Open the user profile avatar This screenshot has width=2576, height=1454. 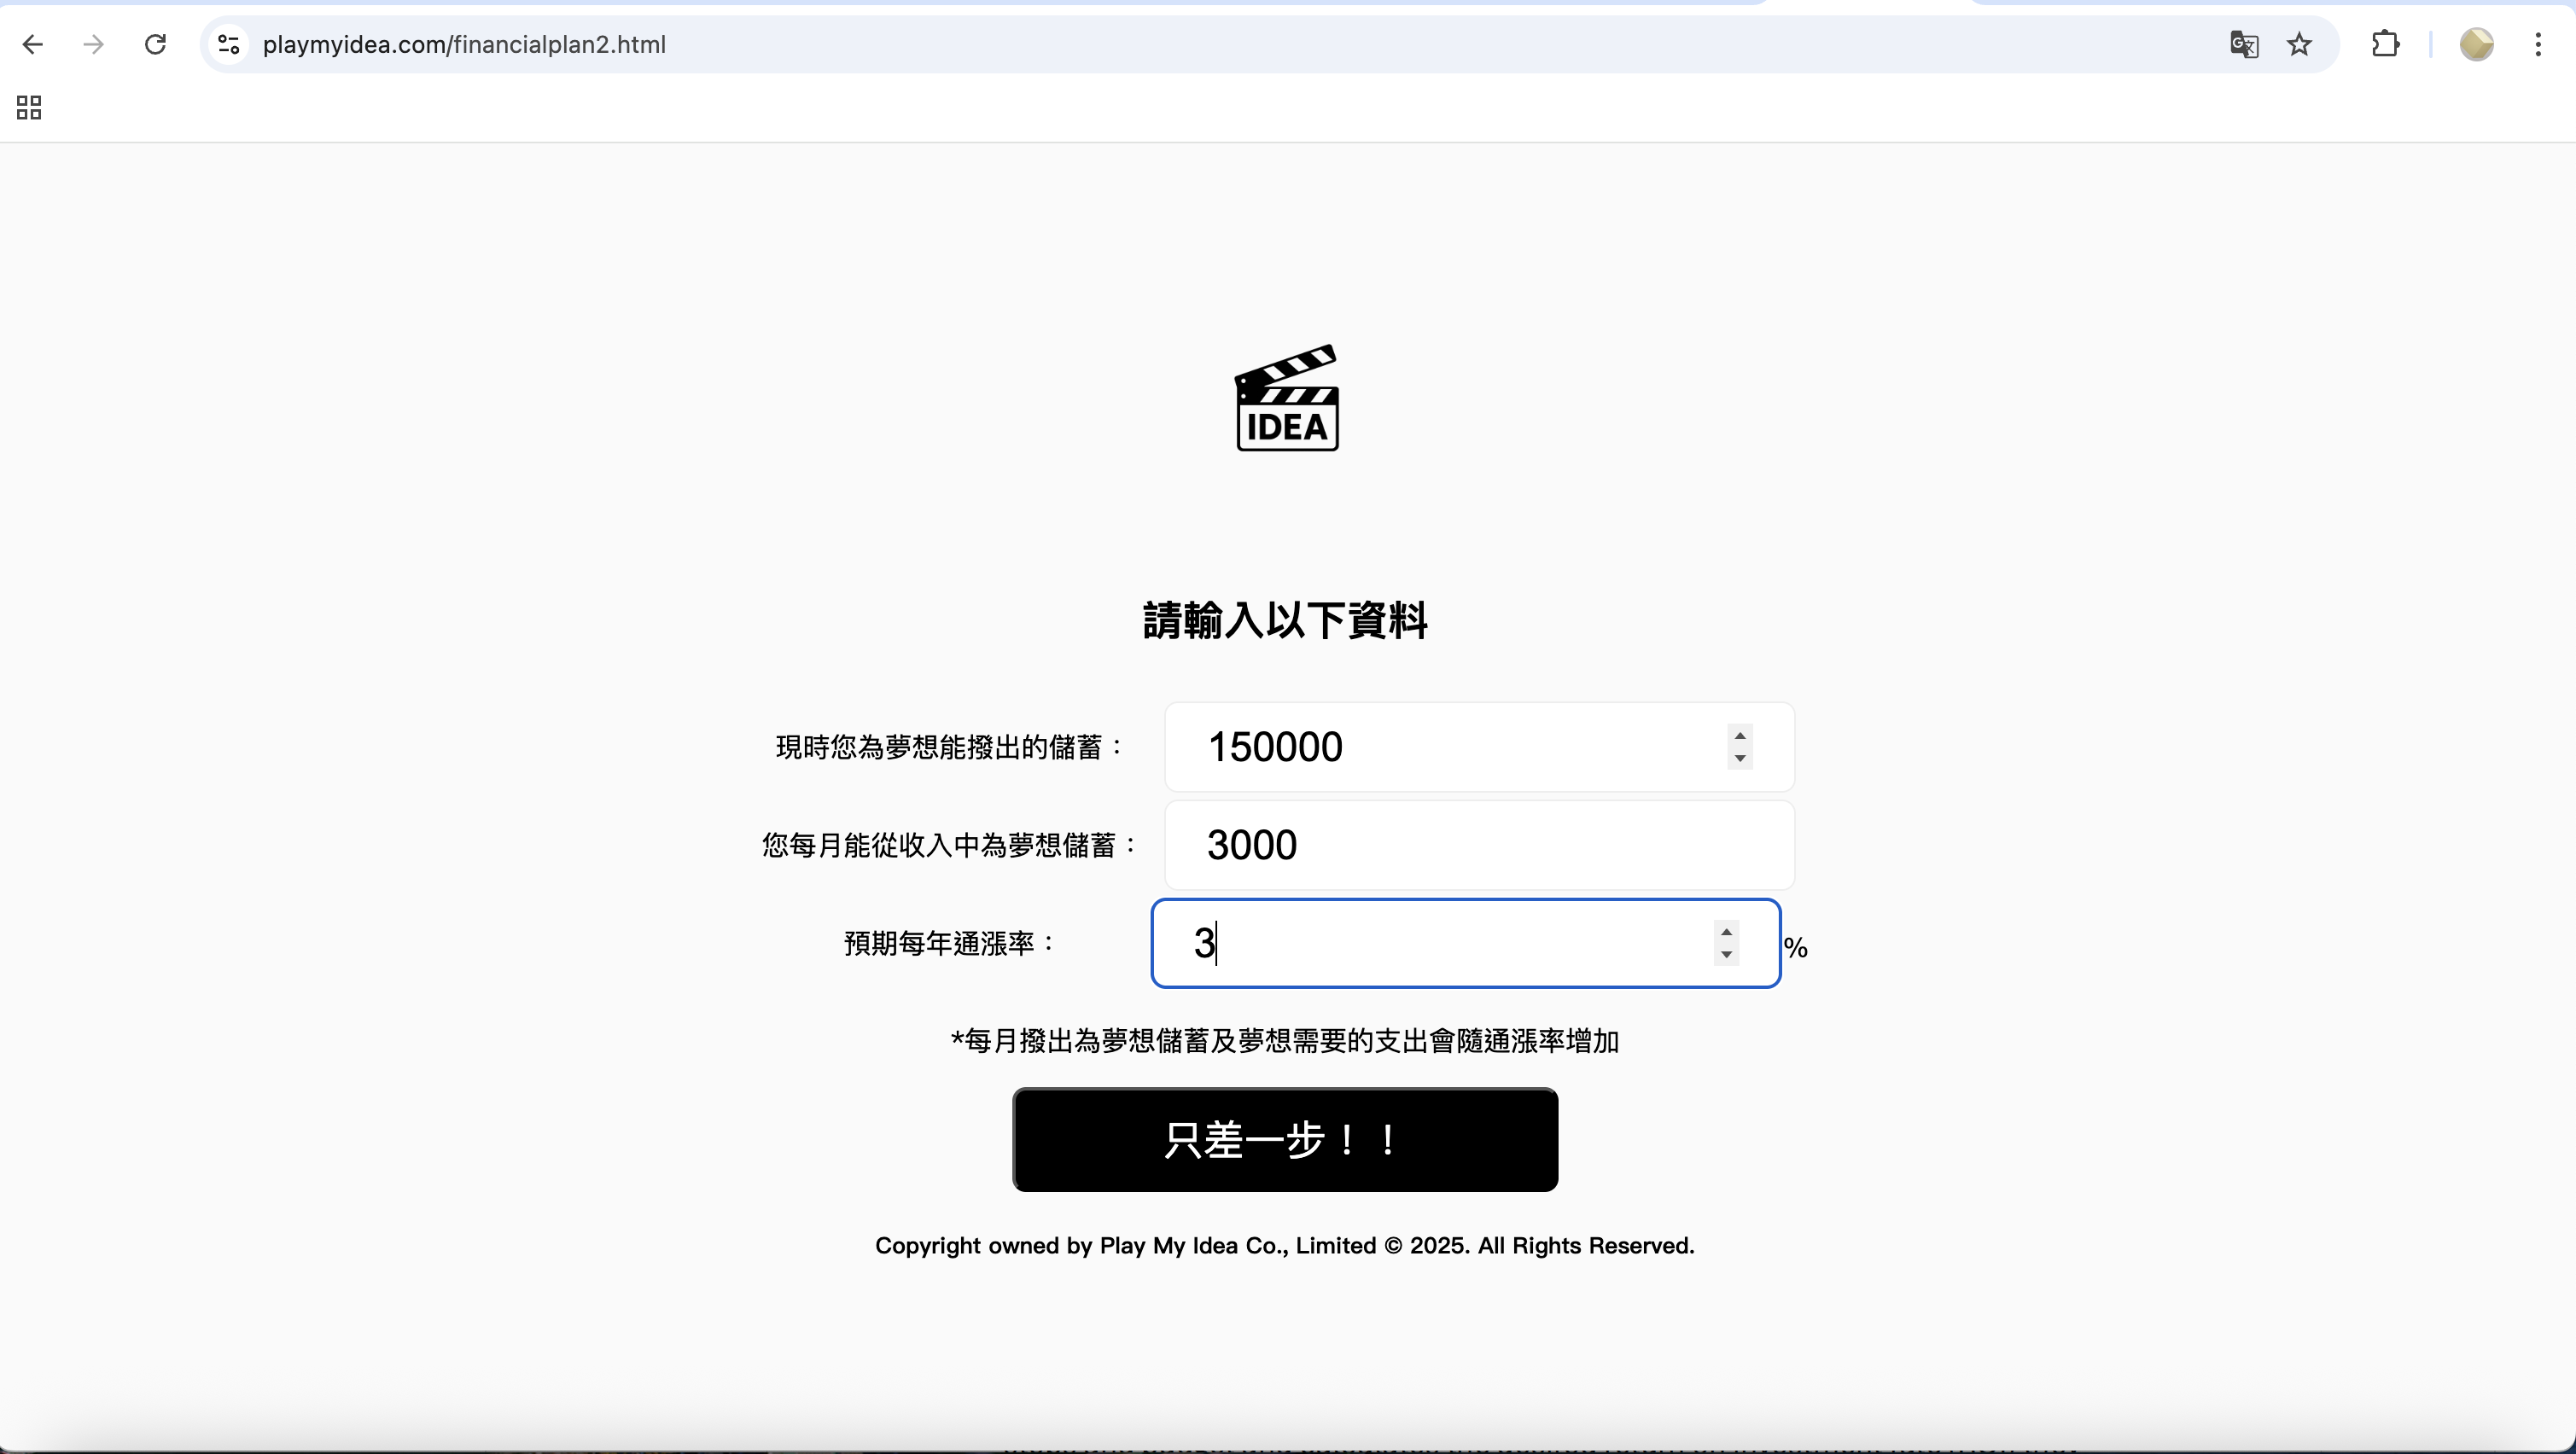pyautogui.click(x=2476, y=44)
